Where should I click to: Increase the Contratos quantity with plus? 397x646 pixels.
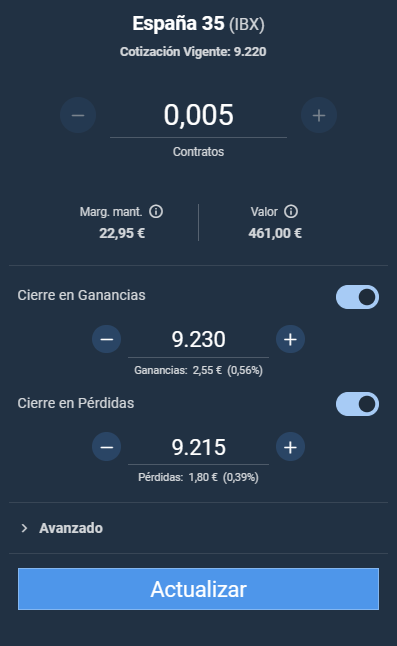pos(319,115)
